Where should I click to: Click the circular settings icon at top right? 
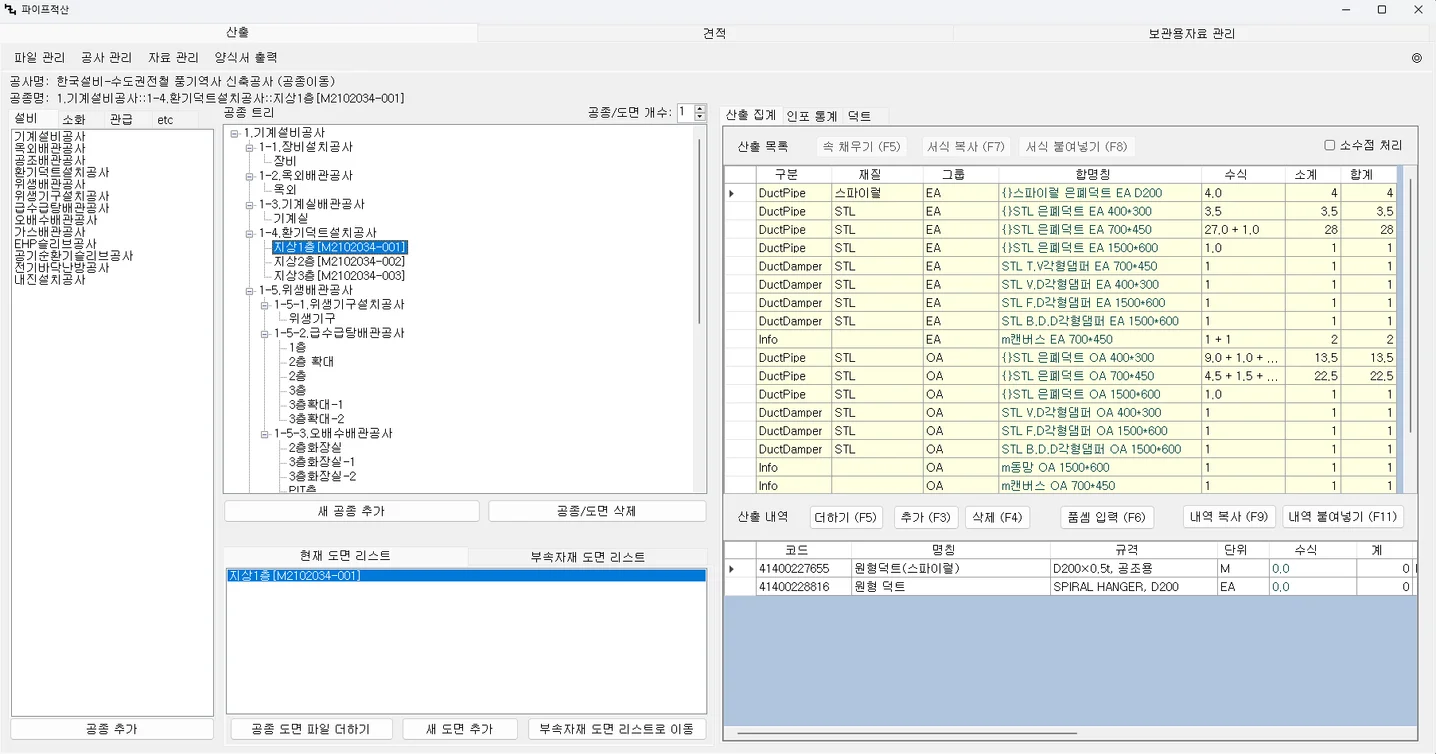(1416, 58)
